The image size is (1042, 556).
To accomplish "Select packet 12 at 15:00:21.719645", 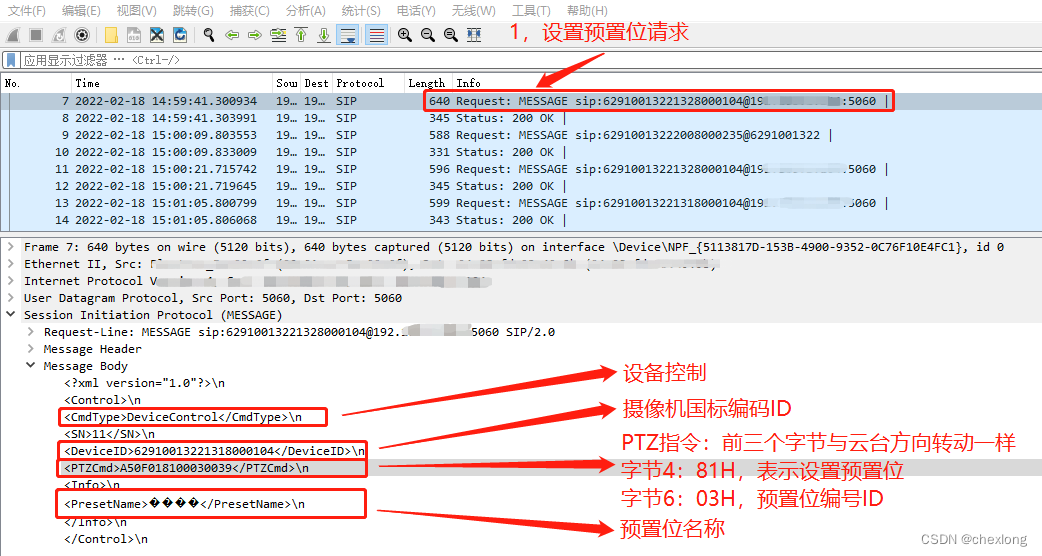I will click(521, 186).
